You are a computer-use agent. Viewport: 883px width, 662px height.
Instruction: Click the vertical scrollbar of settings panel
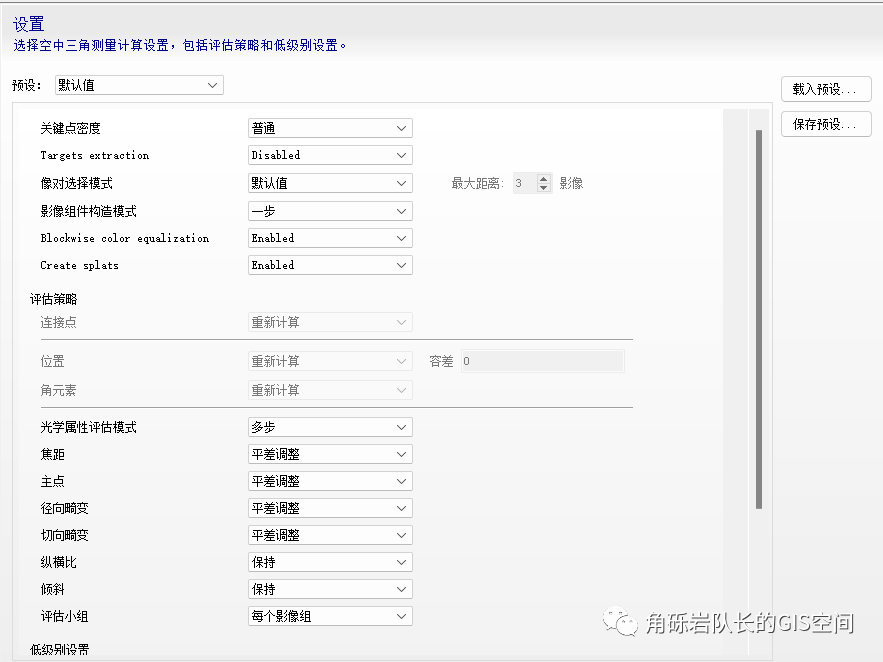tap(759, 320)
